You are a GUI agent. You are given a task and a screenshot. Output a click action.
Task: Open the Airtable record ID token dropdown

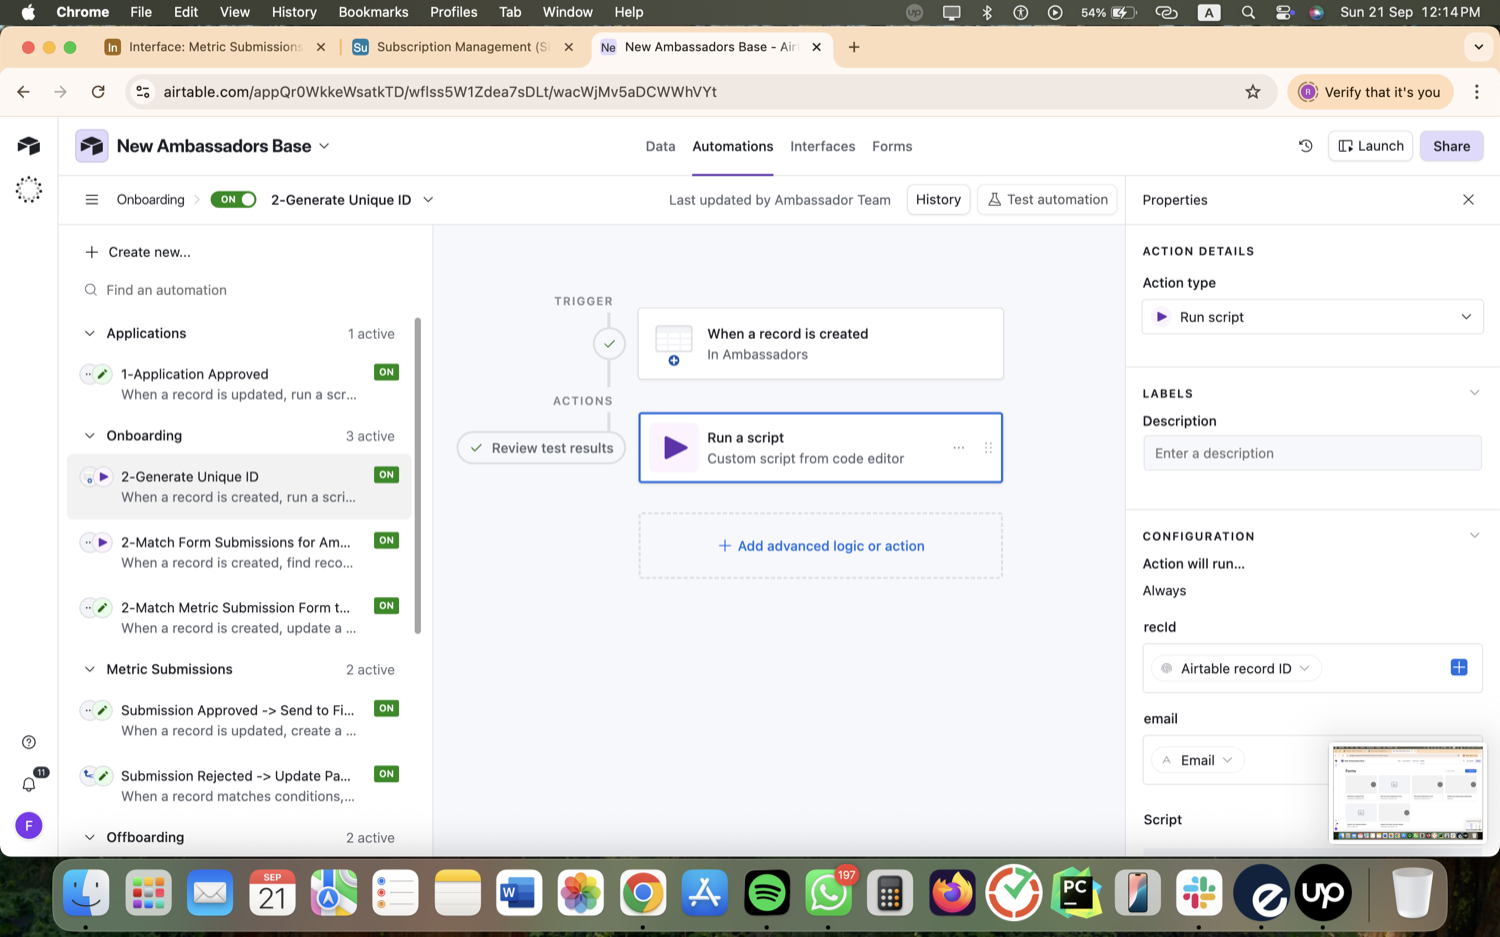(x=1236, y=668)
